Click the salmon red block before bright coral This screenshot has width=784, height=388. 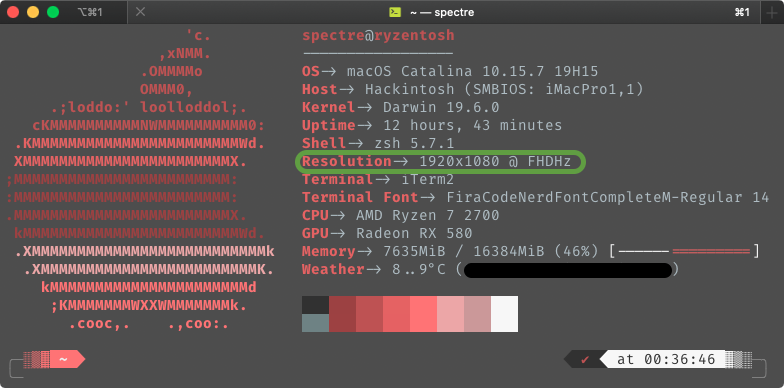pos(396,314)
